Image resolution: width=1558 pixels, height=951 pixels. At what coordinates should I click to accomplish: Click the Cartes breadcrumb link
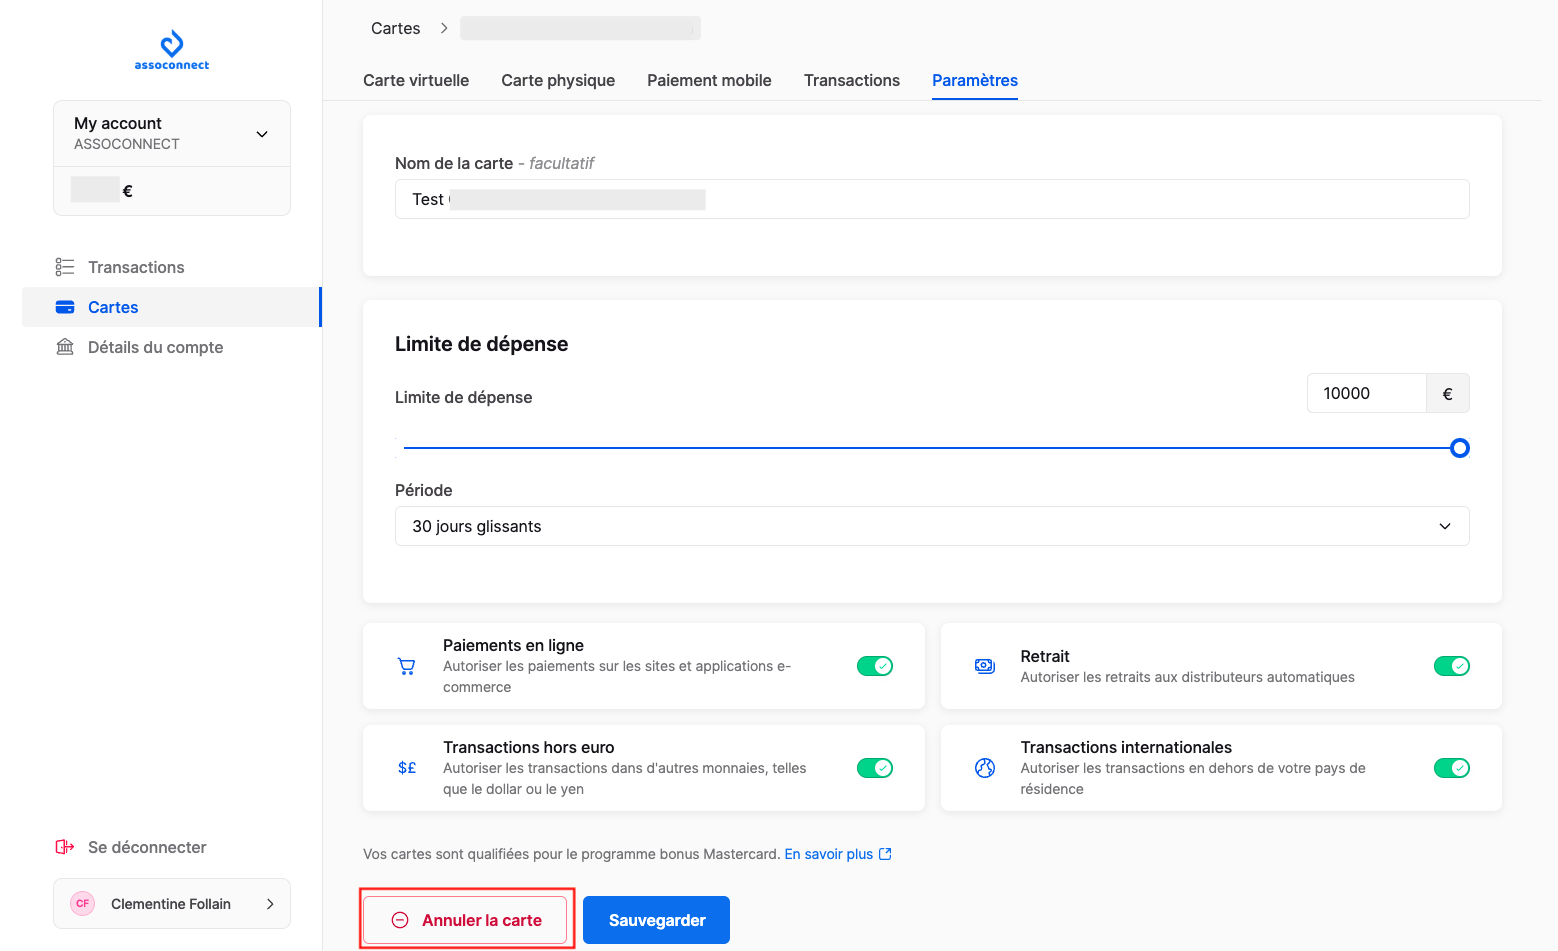[395, 28]
